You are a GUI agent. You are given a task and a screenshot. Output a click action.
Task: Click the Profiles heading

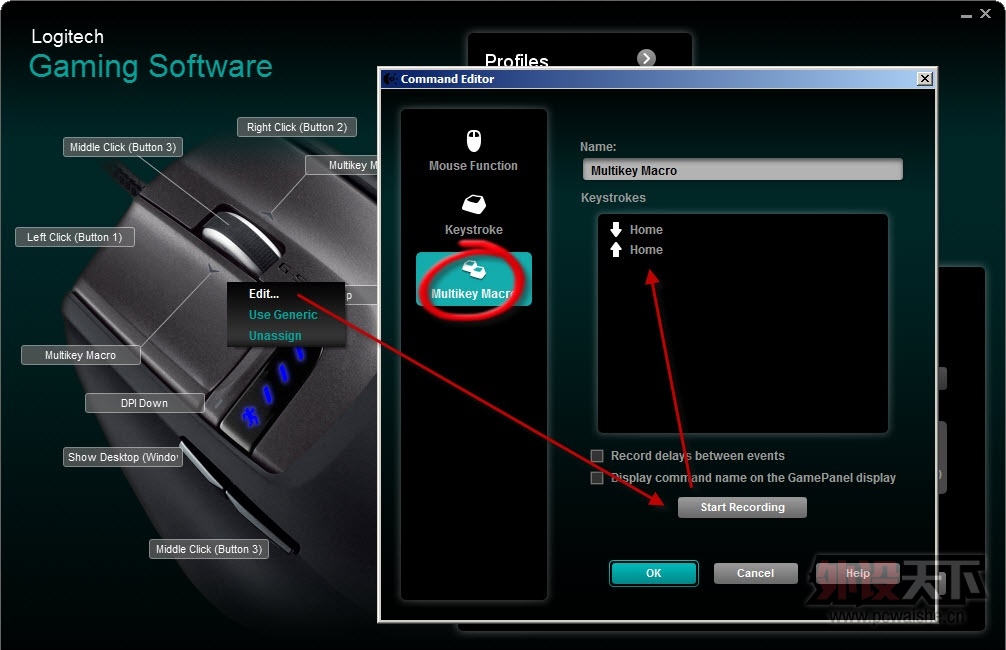(x=516, y=60)
